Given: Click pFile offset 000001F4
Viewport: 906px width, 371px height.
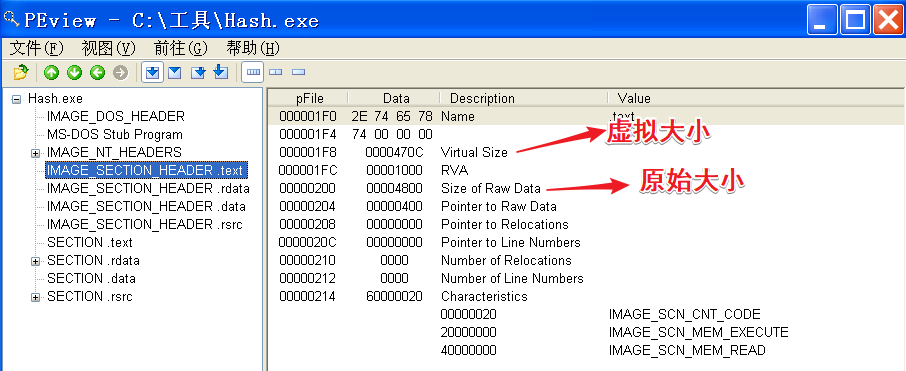Looking at the screenshot, I should click(x=307, y=135).
